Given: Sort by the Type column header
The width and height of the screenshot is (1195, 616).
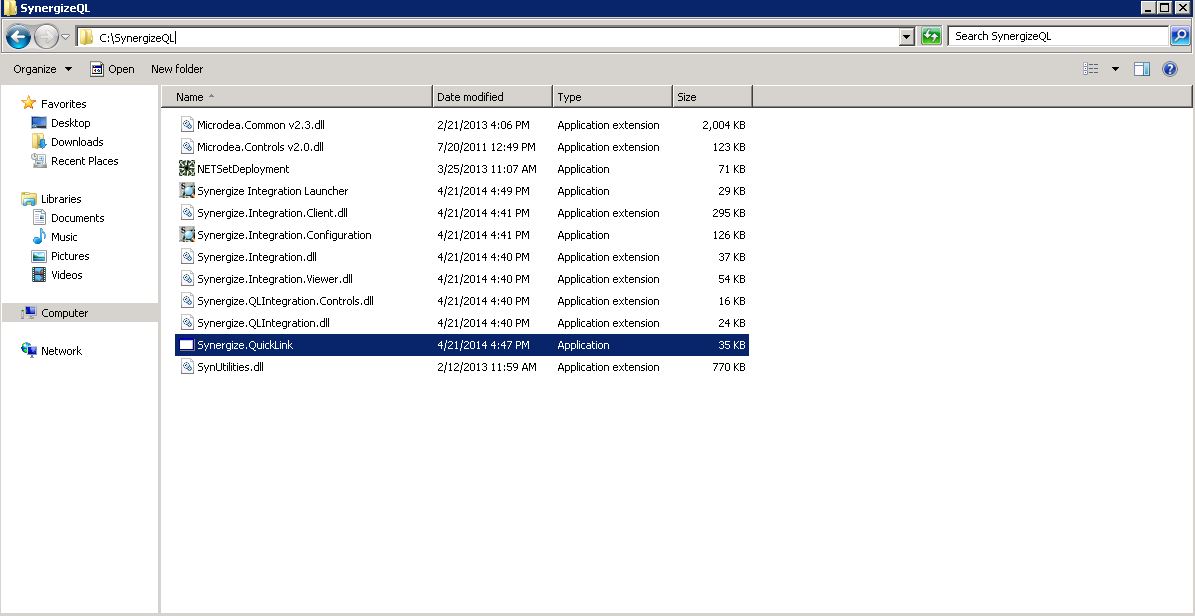Looking at the screenshot, I should click(x=613, y=97).
